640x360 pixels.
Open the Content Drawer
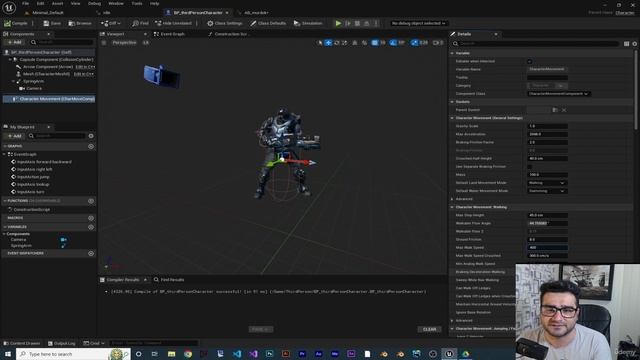point(22,343)
